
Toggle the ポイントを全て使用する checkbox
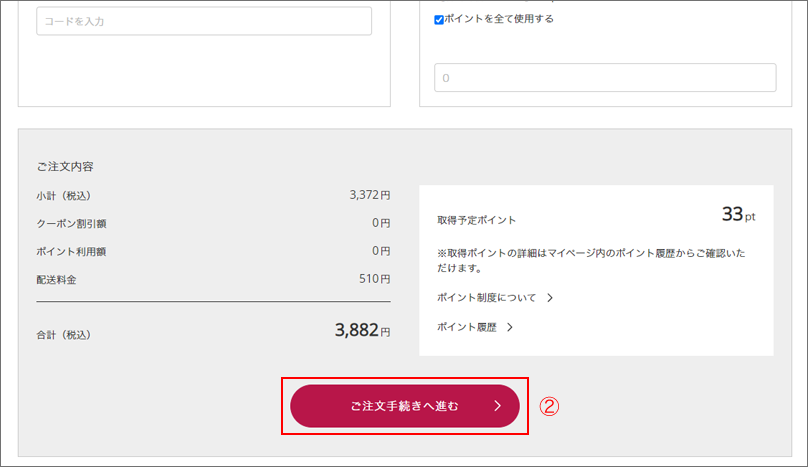pos(440,19)
